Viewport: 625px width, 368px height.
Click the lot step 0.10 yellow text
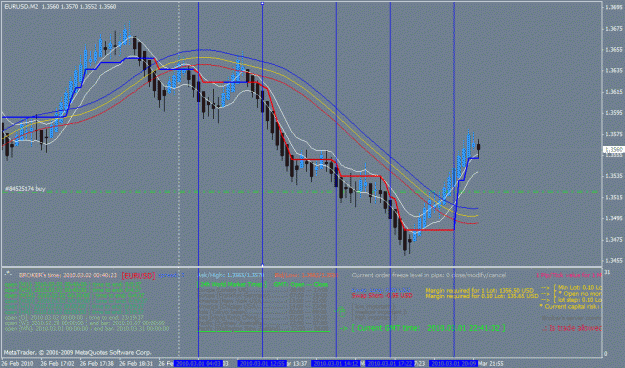[580, 300]
